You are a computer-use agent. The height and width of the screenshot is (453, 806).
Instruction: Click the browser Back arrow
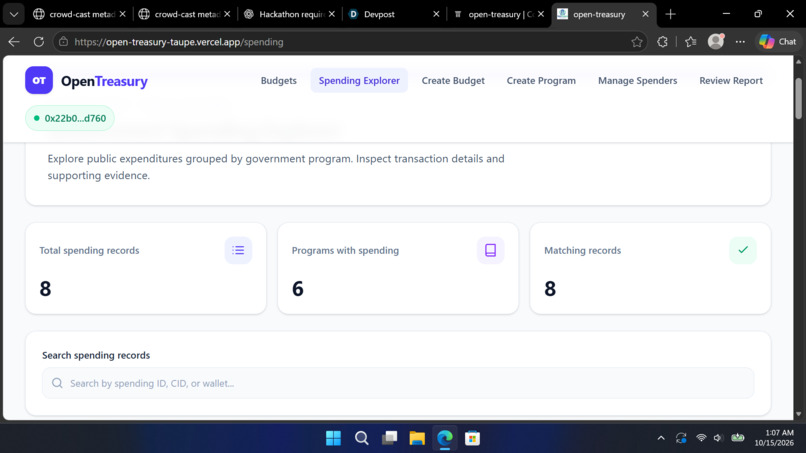point(14,42)
